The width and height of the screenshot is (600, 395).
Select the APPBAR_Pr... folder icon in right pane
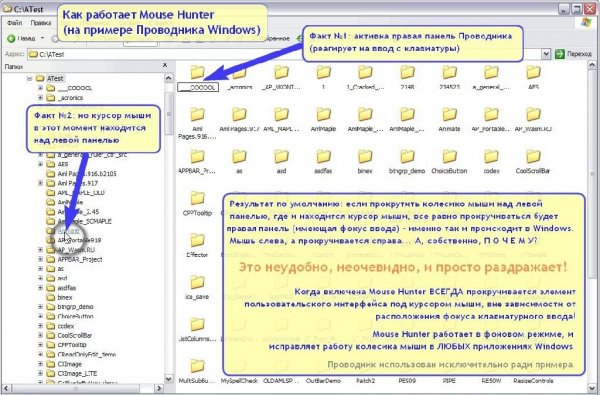(198, 156)
